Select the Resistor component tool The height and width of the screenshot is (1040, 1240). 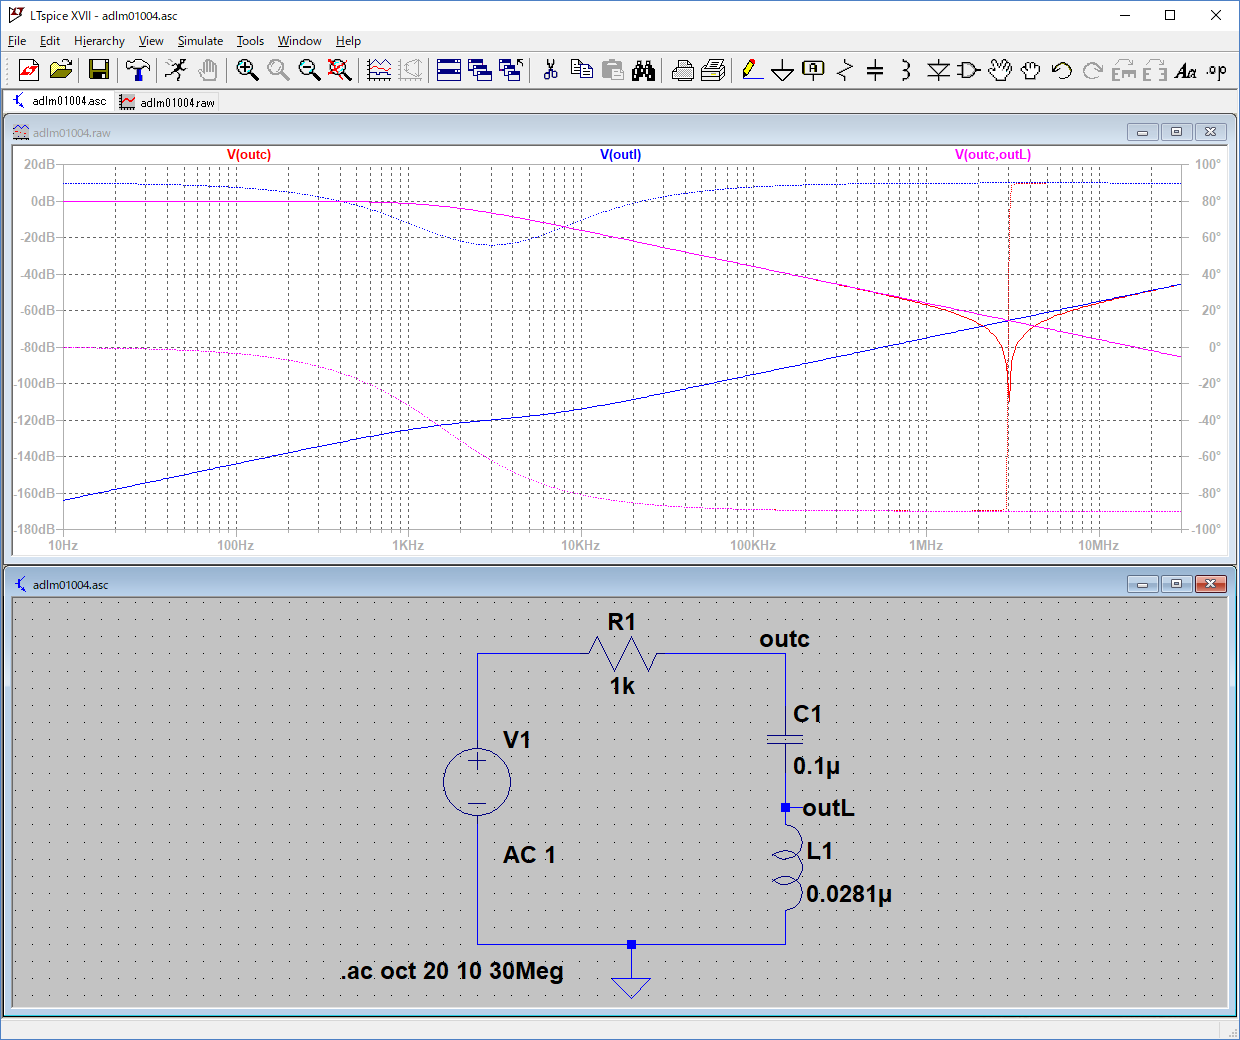click(845, 70)
